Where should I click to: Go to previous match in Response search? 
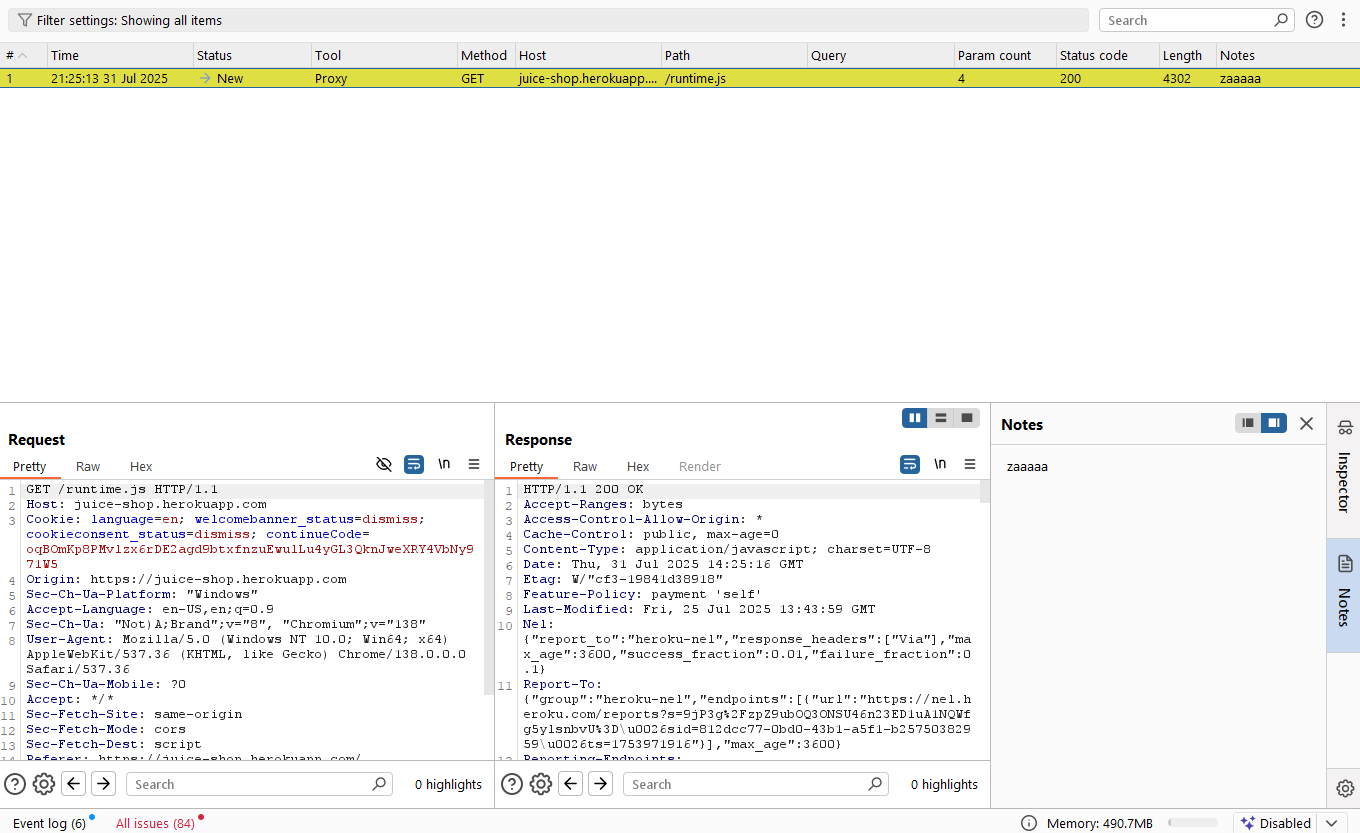(571, 784)
